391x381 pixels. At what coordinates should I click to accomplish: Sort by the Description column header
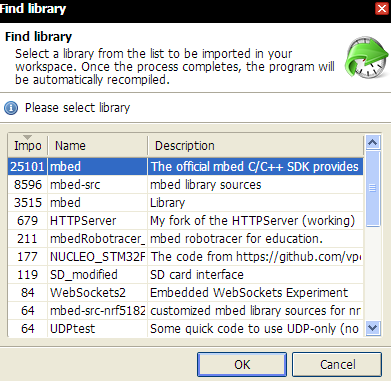coord(255,146)
